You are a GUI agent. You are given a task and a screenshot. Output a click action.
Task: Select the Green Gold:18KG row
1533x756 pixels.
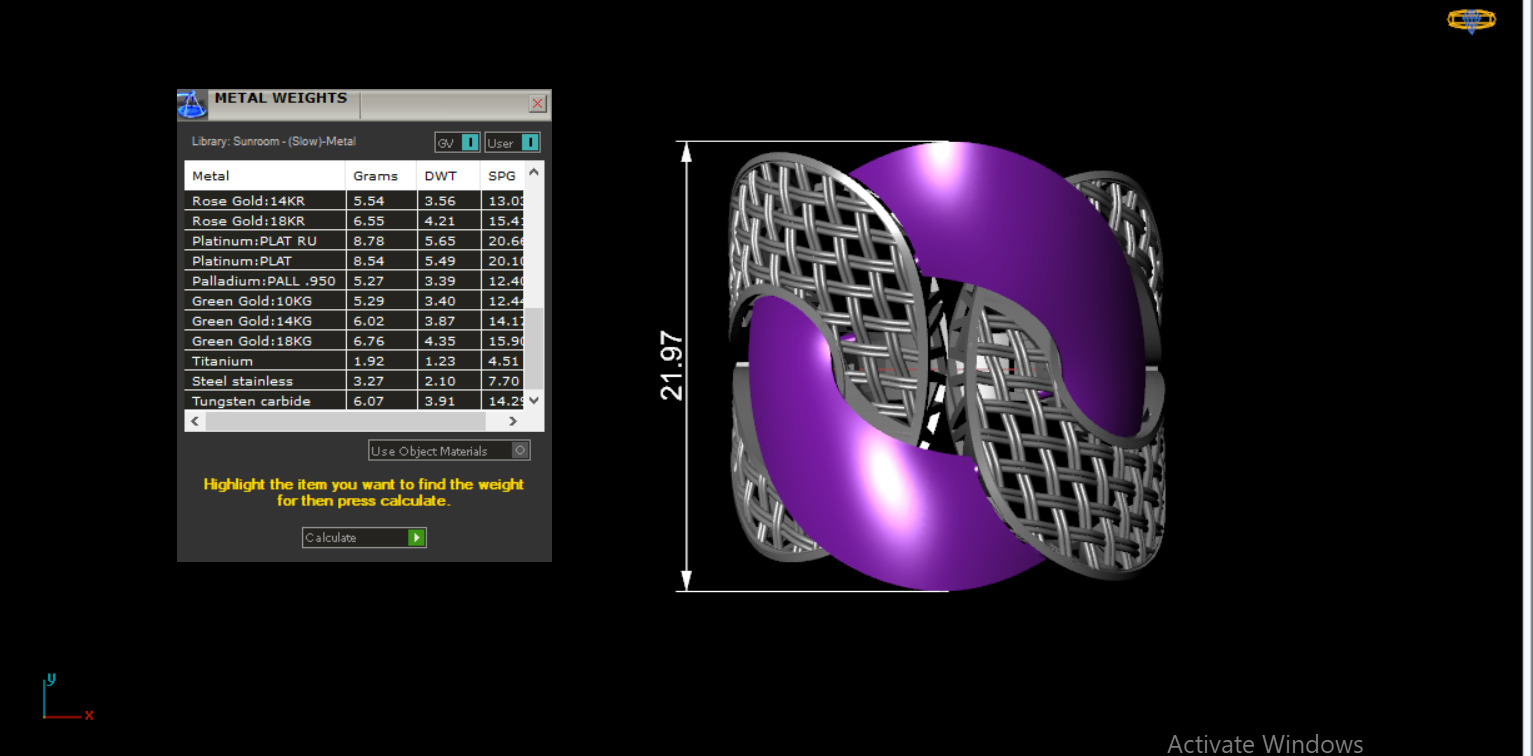354,341
